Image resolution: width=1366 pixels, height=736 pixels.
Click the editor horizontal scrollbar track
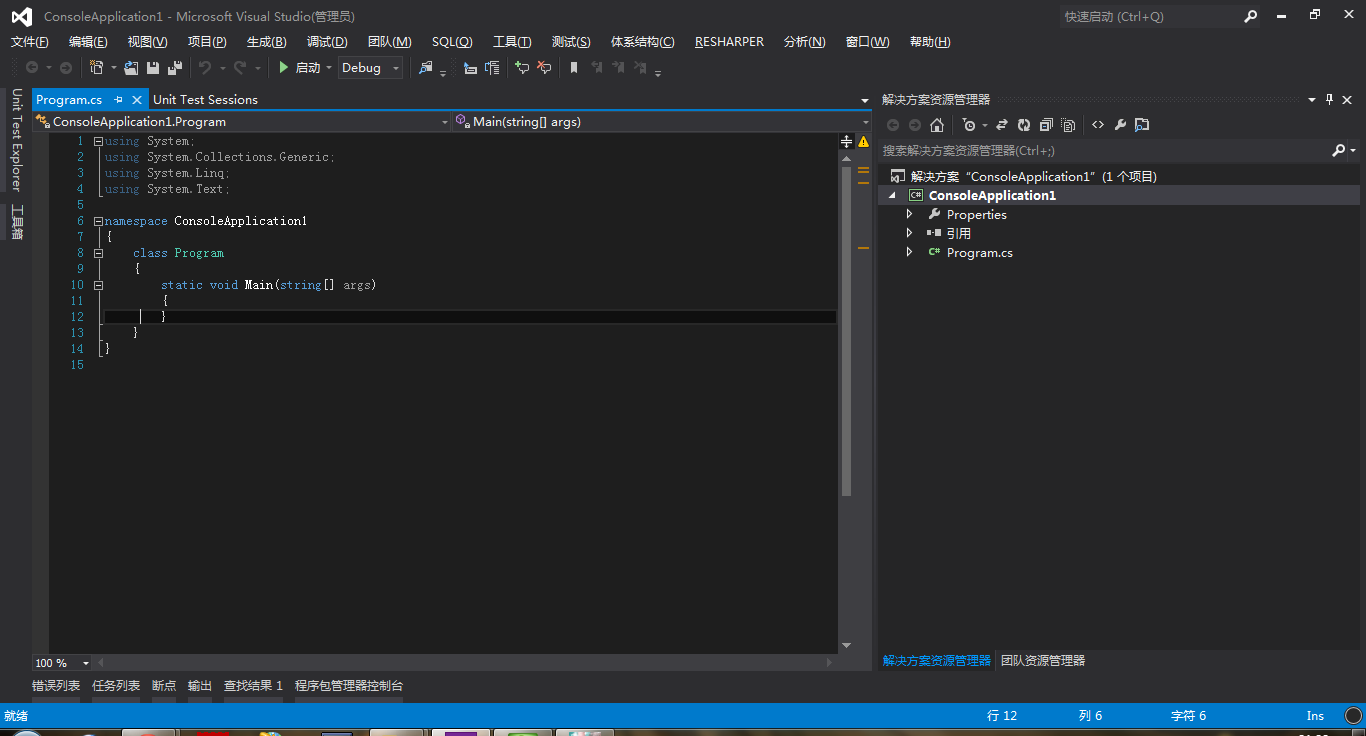click(465, 663)
